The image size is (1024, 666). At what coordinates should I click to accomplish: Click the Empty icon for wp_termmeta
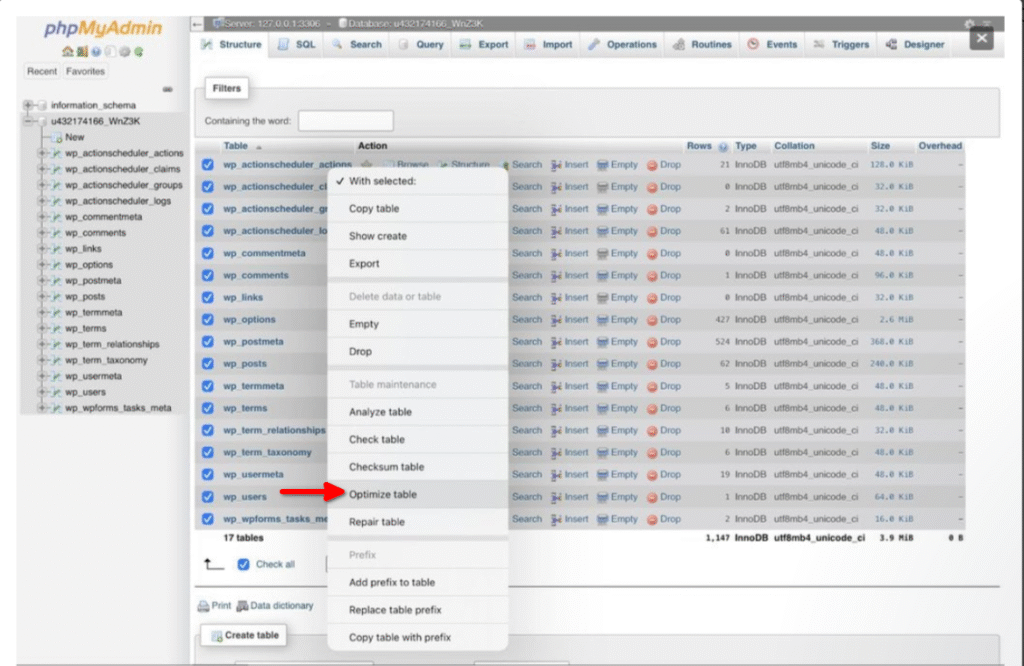point(603,387)
